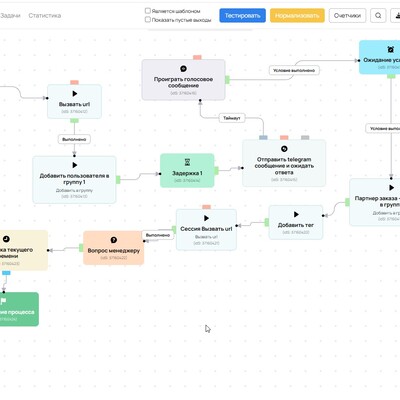
Task: Toggle the Показать пустые выходы checkbox
Action: (x=148, y=20)
